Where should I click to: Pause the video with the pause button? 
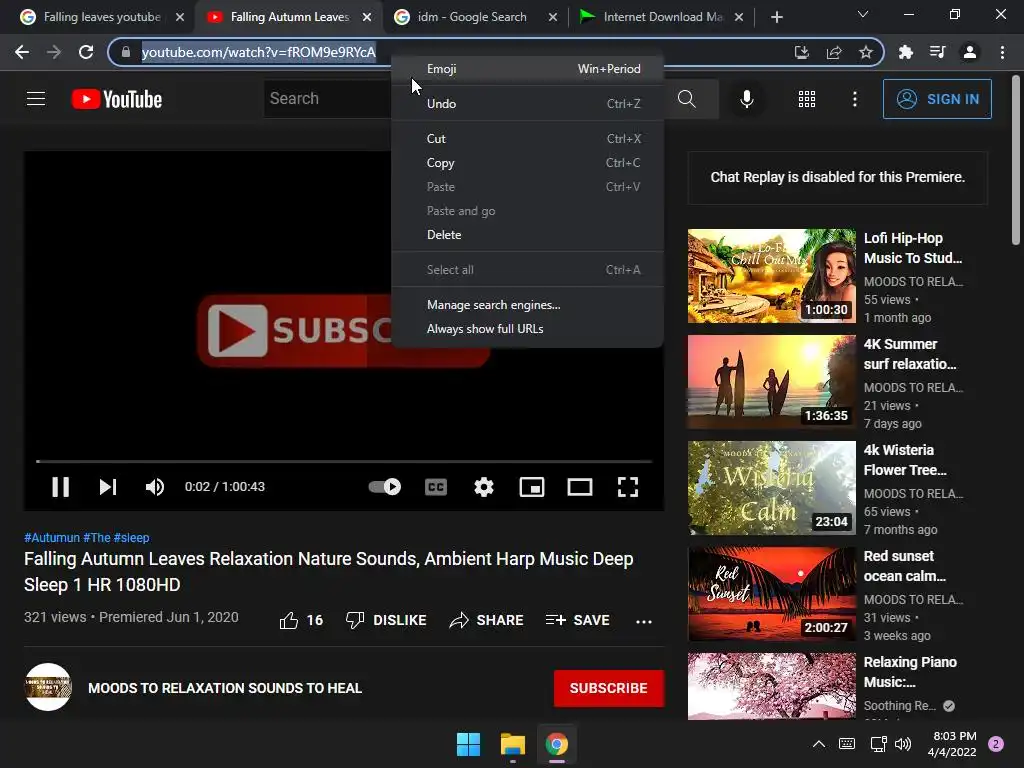click(60, 487)
